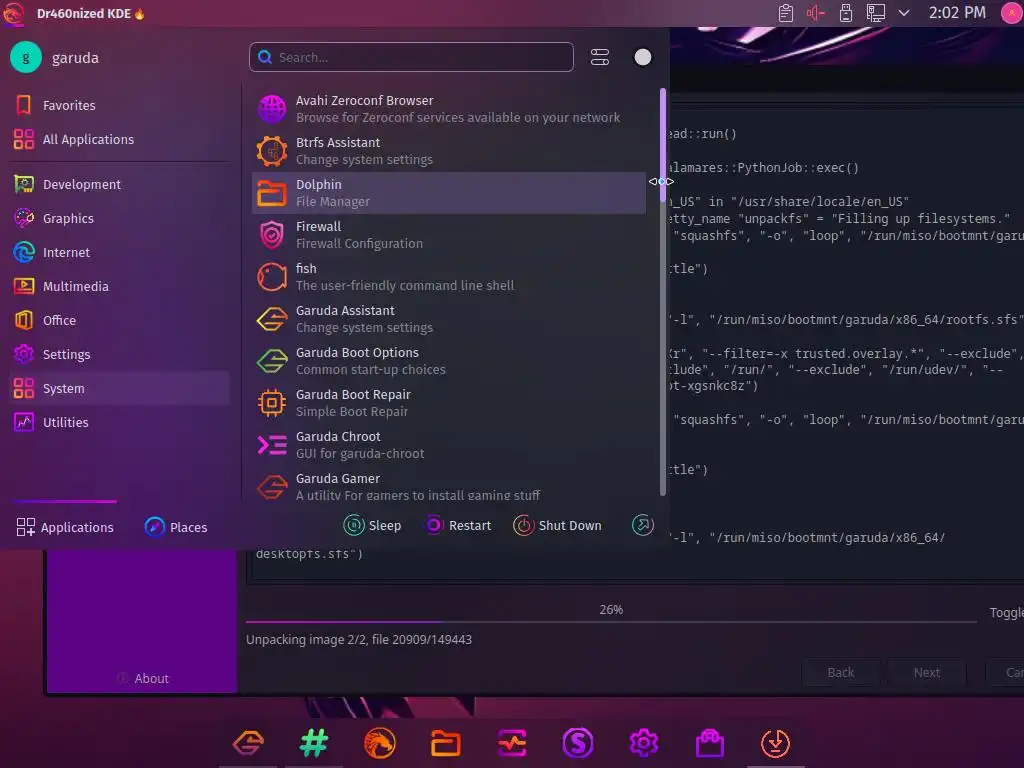This screenshot has width=1024, height=768.
Task: Open system monitor pulse dock icon
Action: 512,743
